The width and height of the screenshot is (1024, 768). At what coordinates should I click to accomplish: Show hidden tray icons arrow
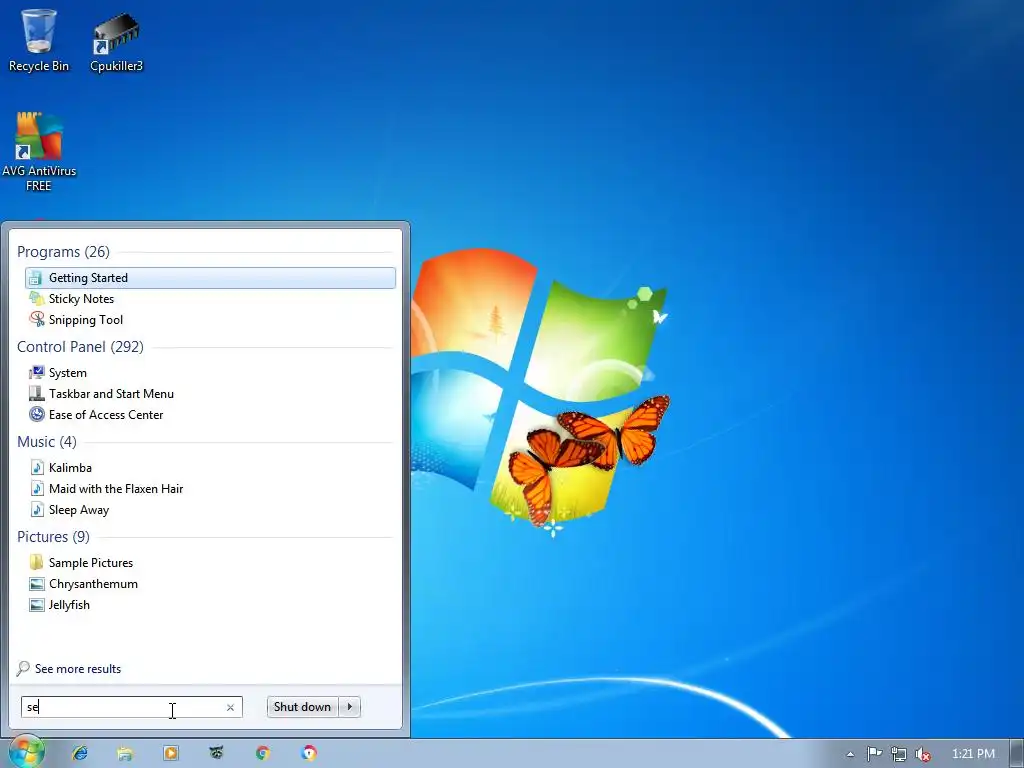point(850,754)
